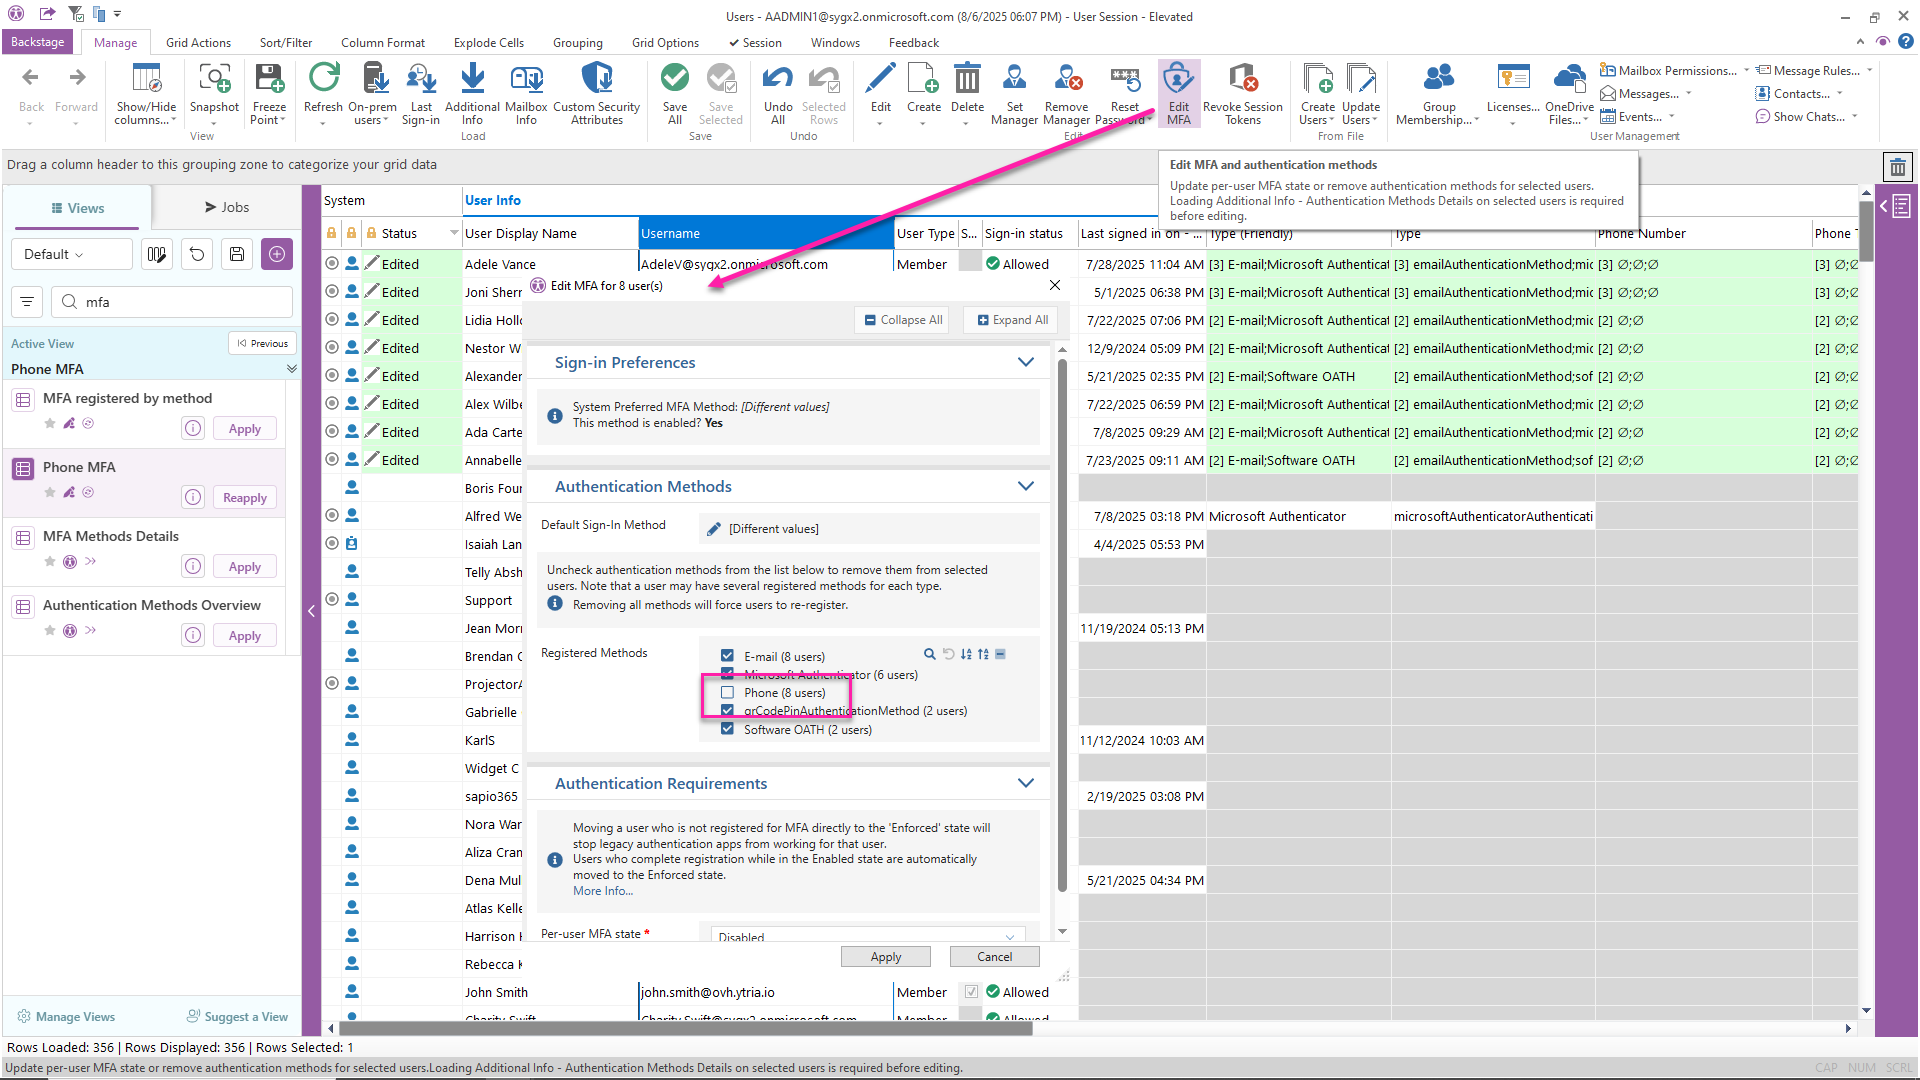The height and width of the screenshot is (1080, 1920).
Task: Collapse the Sign-in Preferences section
Action: (x=1025, y=362)
